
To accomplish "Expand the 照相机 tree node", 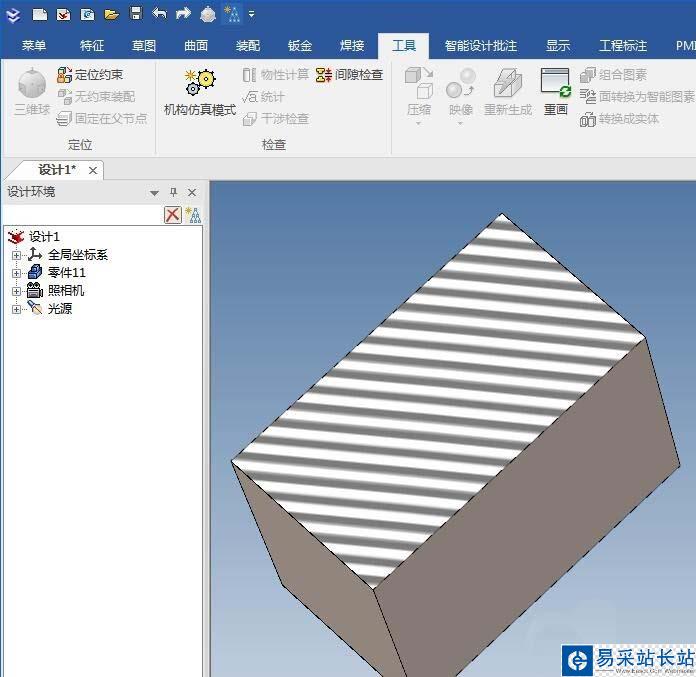I will [16, 291].
